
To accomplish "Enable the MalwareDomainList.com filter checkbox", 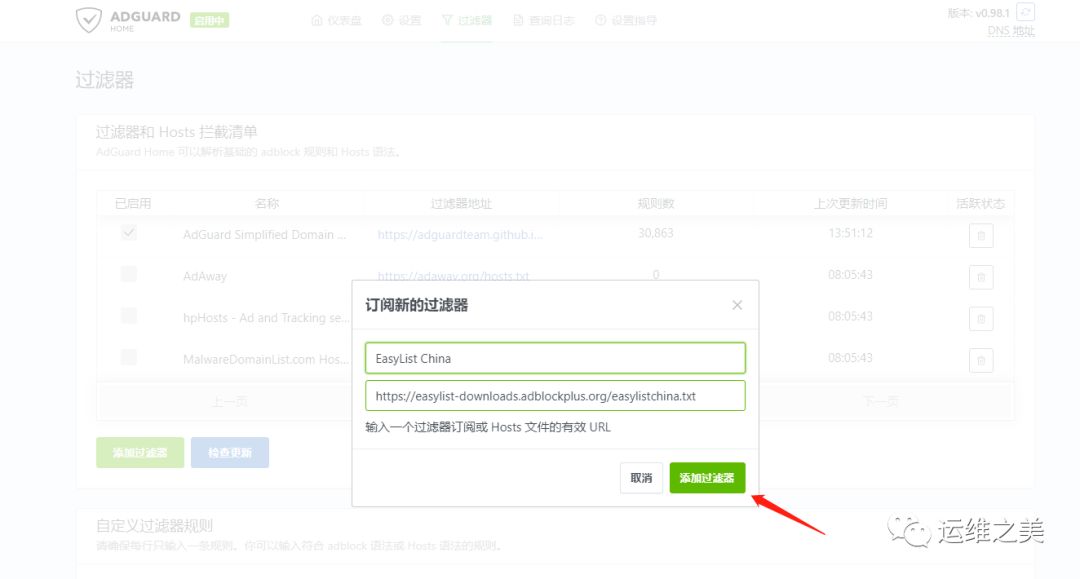I will [129, 357].
